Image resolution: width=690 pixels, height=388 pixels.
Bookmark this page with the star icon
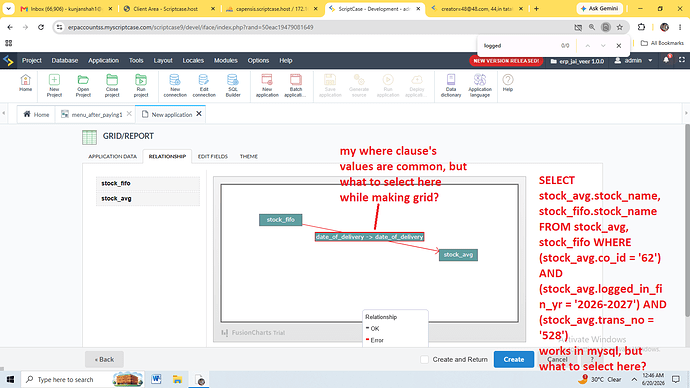(620, 27)
